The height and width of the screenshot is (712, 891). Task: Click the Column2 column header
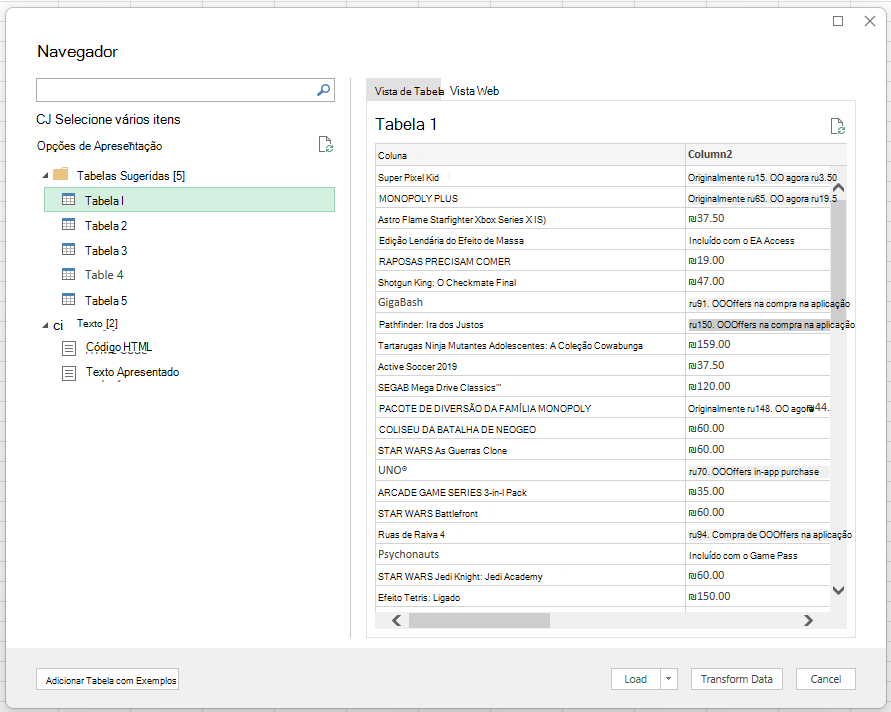(765, 155)
